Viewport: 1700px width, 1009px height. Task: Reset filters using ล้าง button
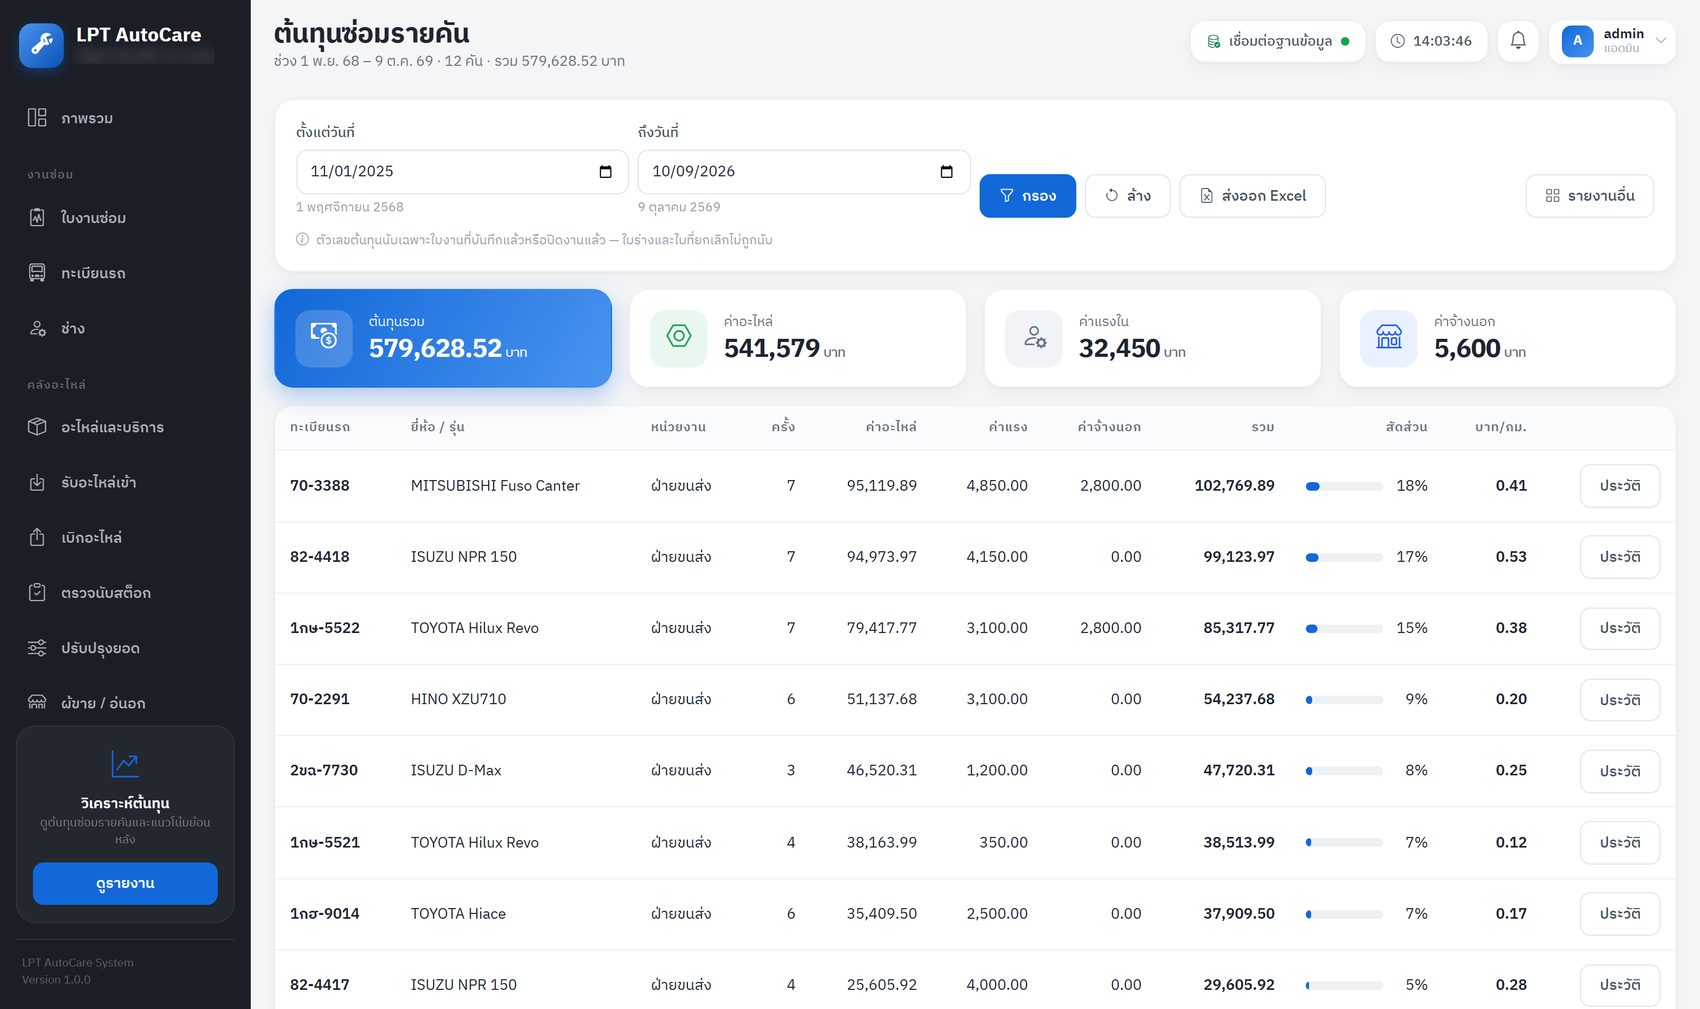coord(1128,196)
